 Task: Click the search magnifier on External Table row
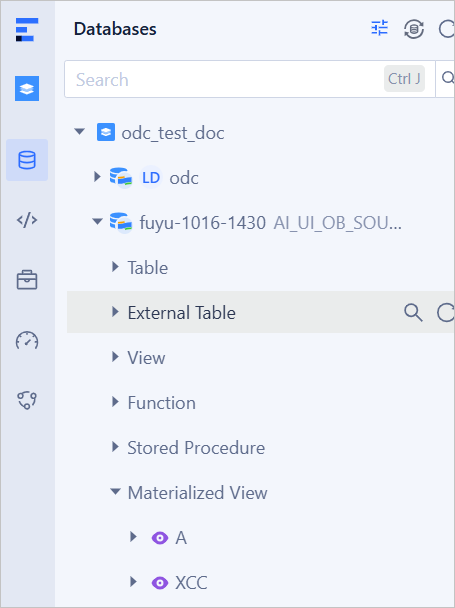413,313
